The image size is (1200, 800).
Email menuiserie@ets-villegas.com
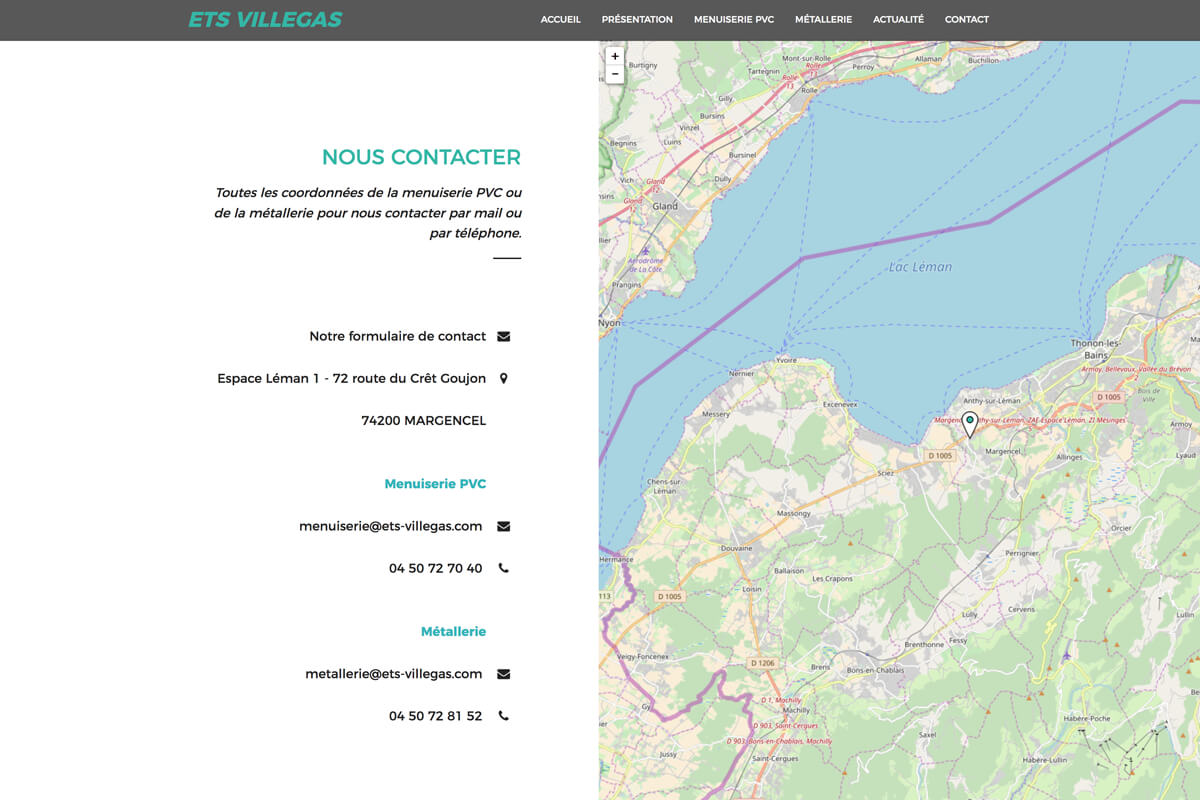tap(390, 527)
